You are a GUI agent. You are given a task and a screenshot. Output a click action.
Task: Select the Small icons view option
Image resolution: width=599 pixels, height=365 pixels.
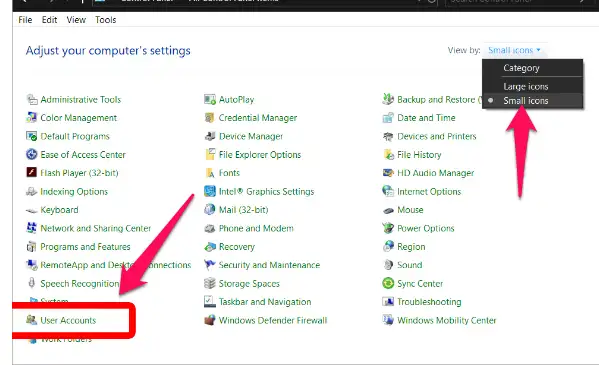point(526,101)
